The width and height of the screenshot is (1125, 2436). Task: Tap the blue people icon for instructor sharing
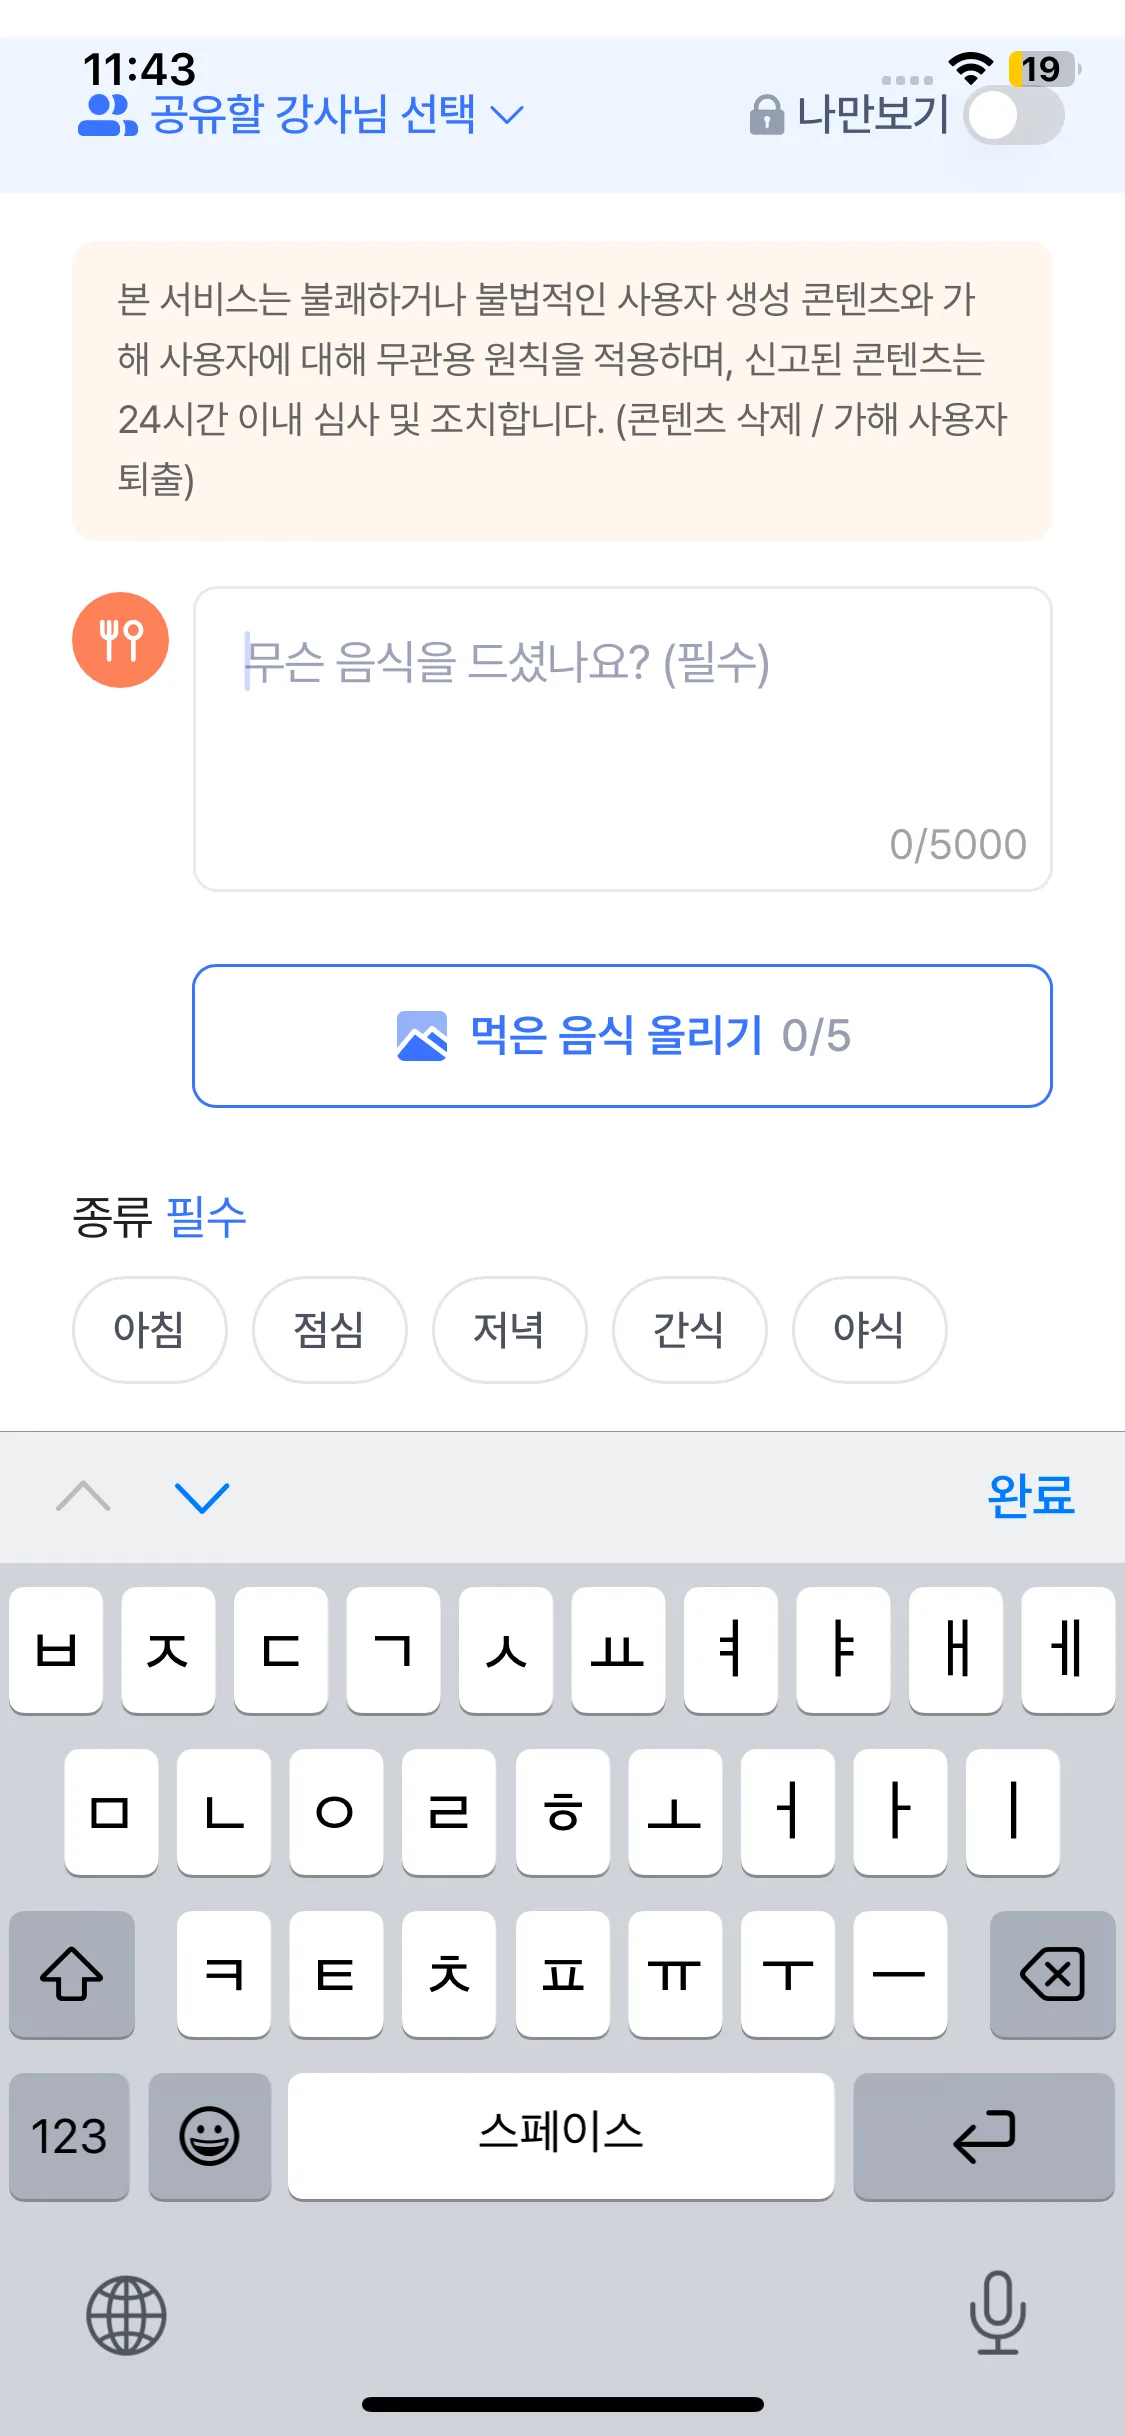pos(106,115)
